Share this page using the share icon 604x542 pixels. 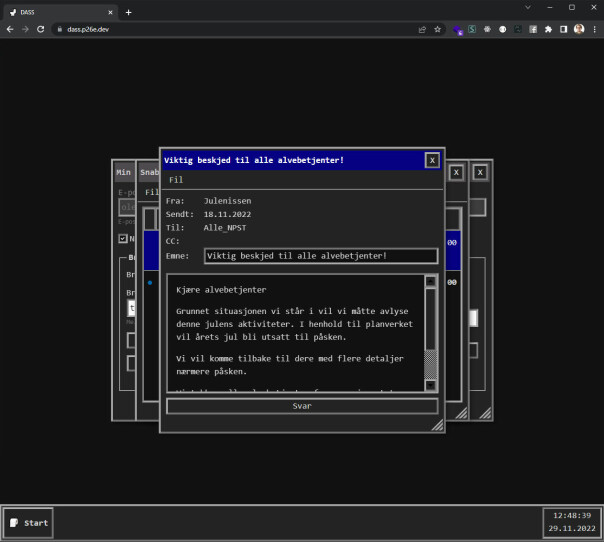point(422,29)
